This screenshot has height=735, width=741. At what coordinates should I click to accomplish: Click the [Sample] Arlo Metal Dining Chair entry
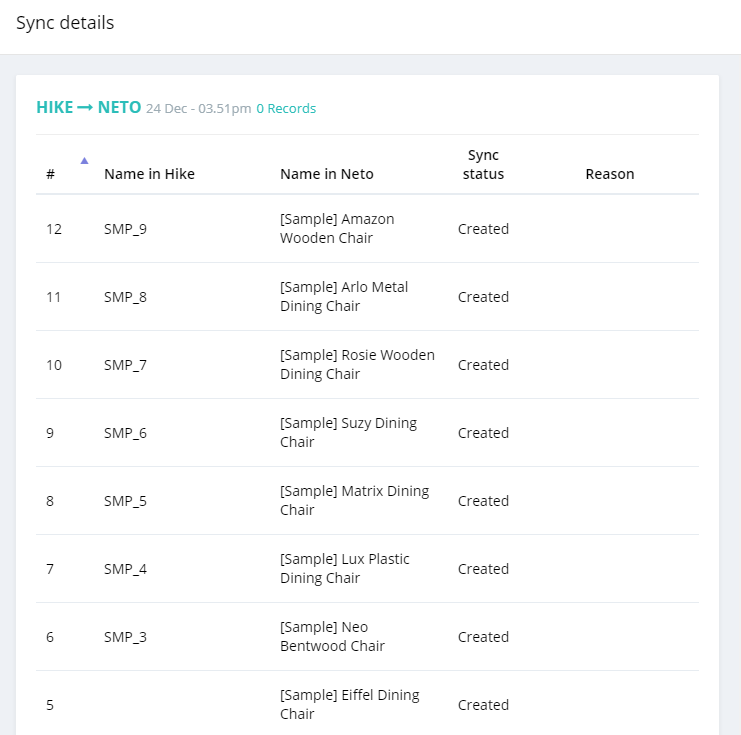pyautogui.click(x=344, y=296)
